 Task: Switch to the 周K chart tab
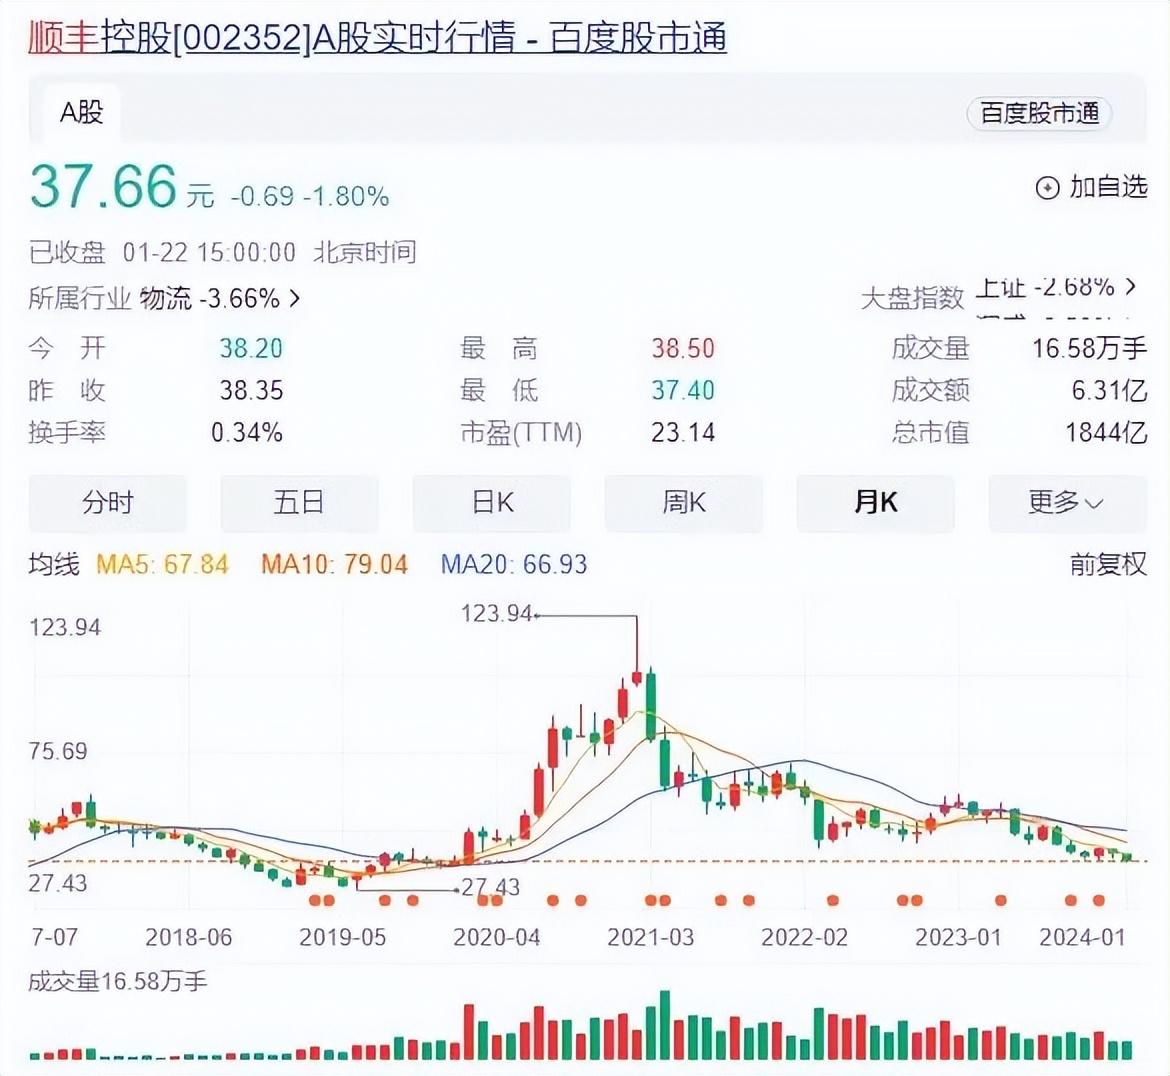tap(683, 503)
